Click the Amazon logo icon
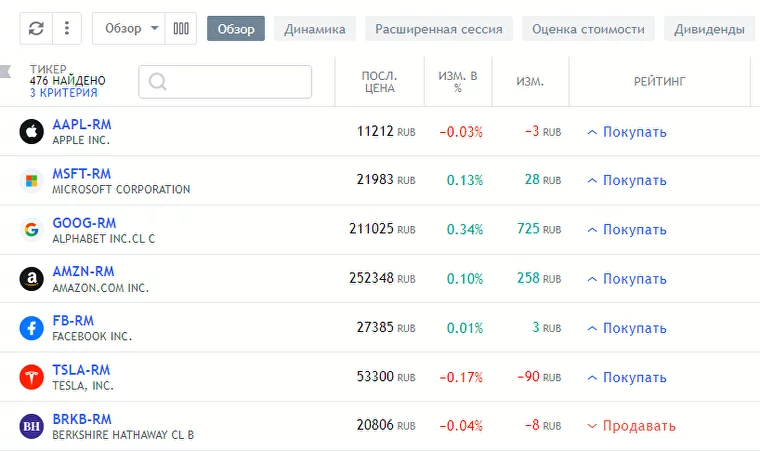The image size is (760, 451). (32, 279)
